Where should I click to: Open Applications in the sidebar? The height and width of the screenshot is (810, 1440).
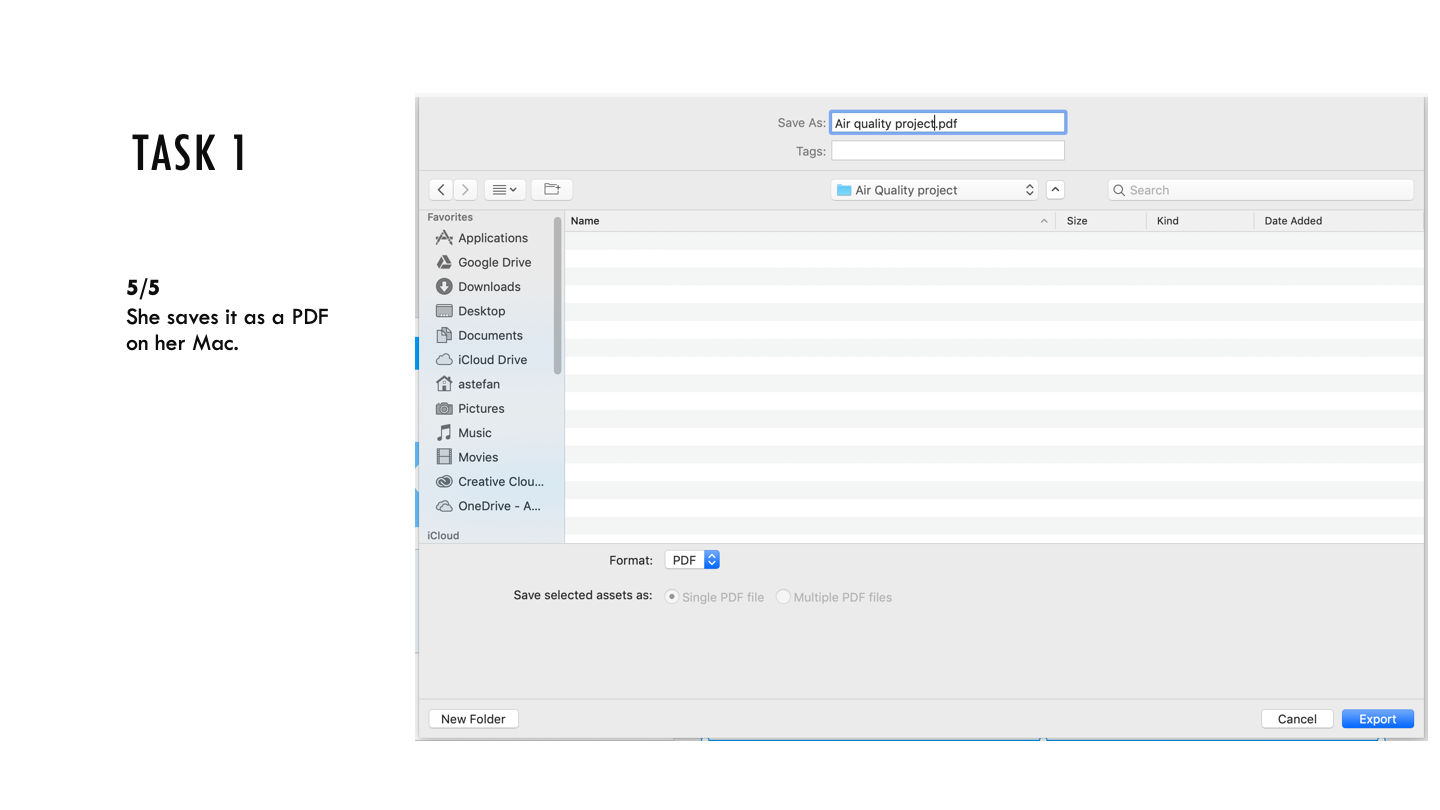[492, 238]
